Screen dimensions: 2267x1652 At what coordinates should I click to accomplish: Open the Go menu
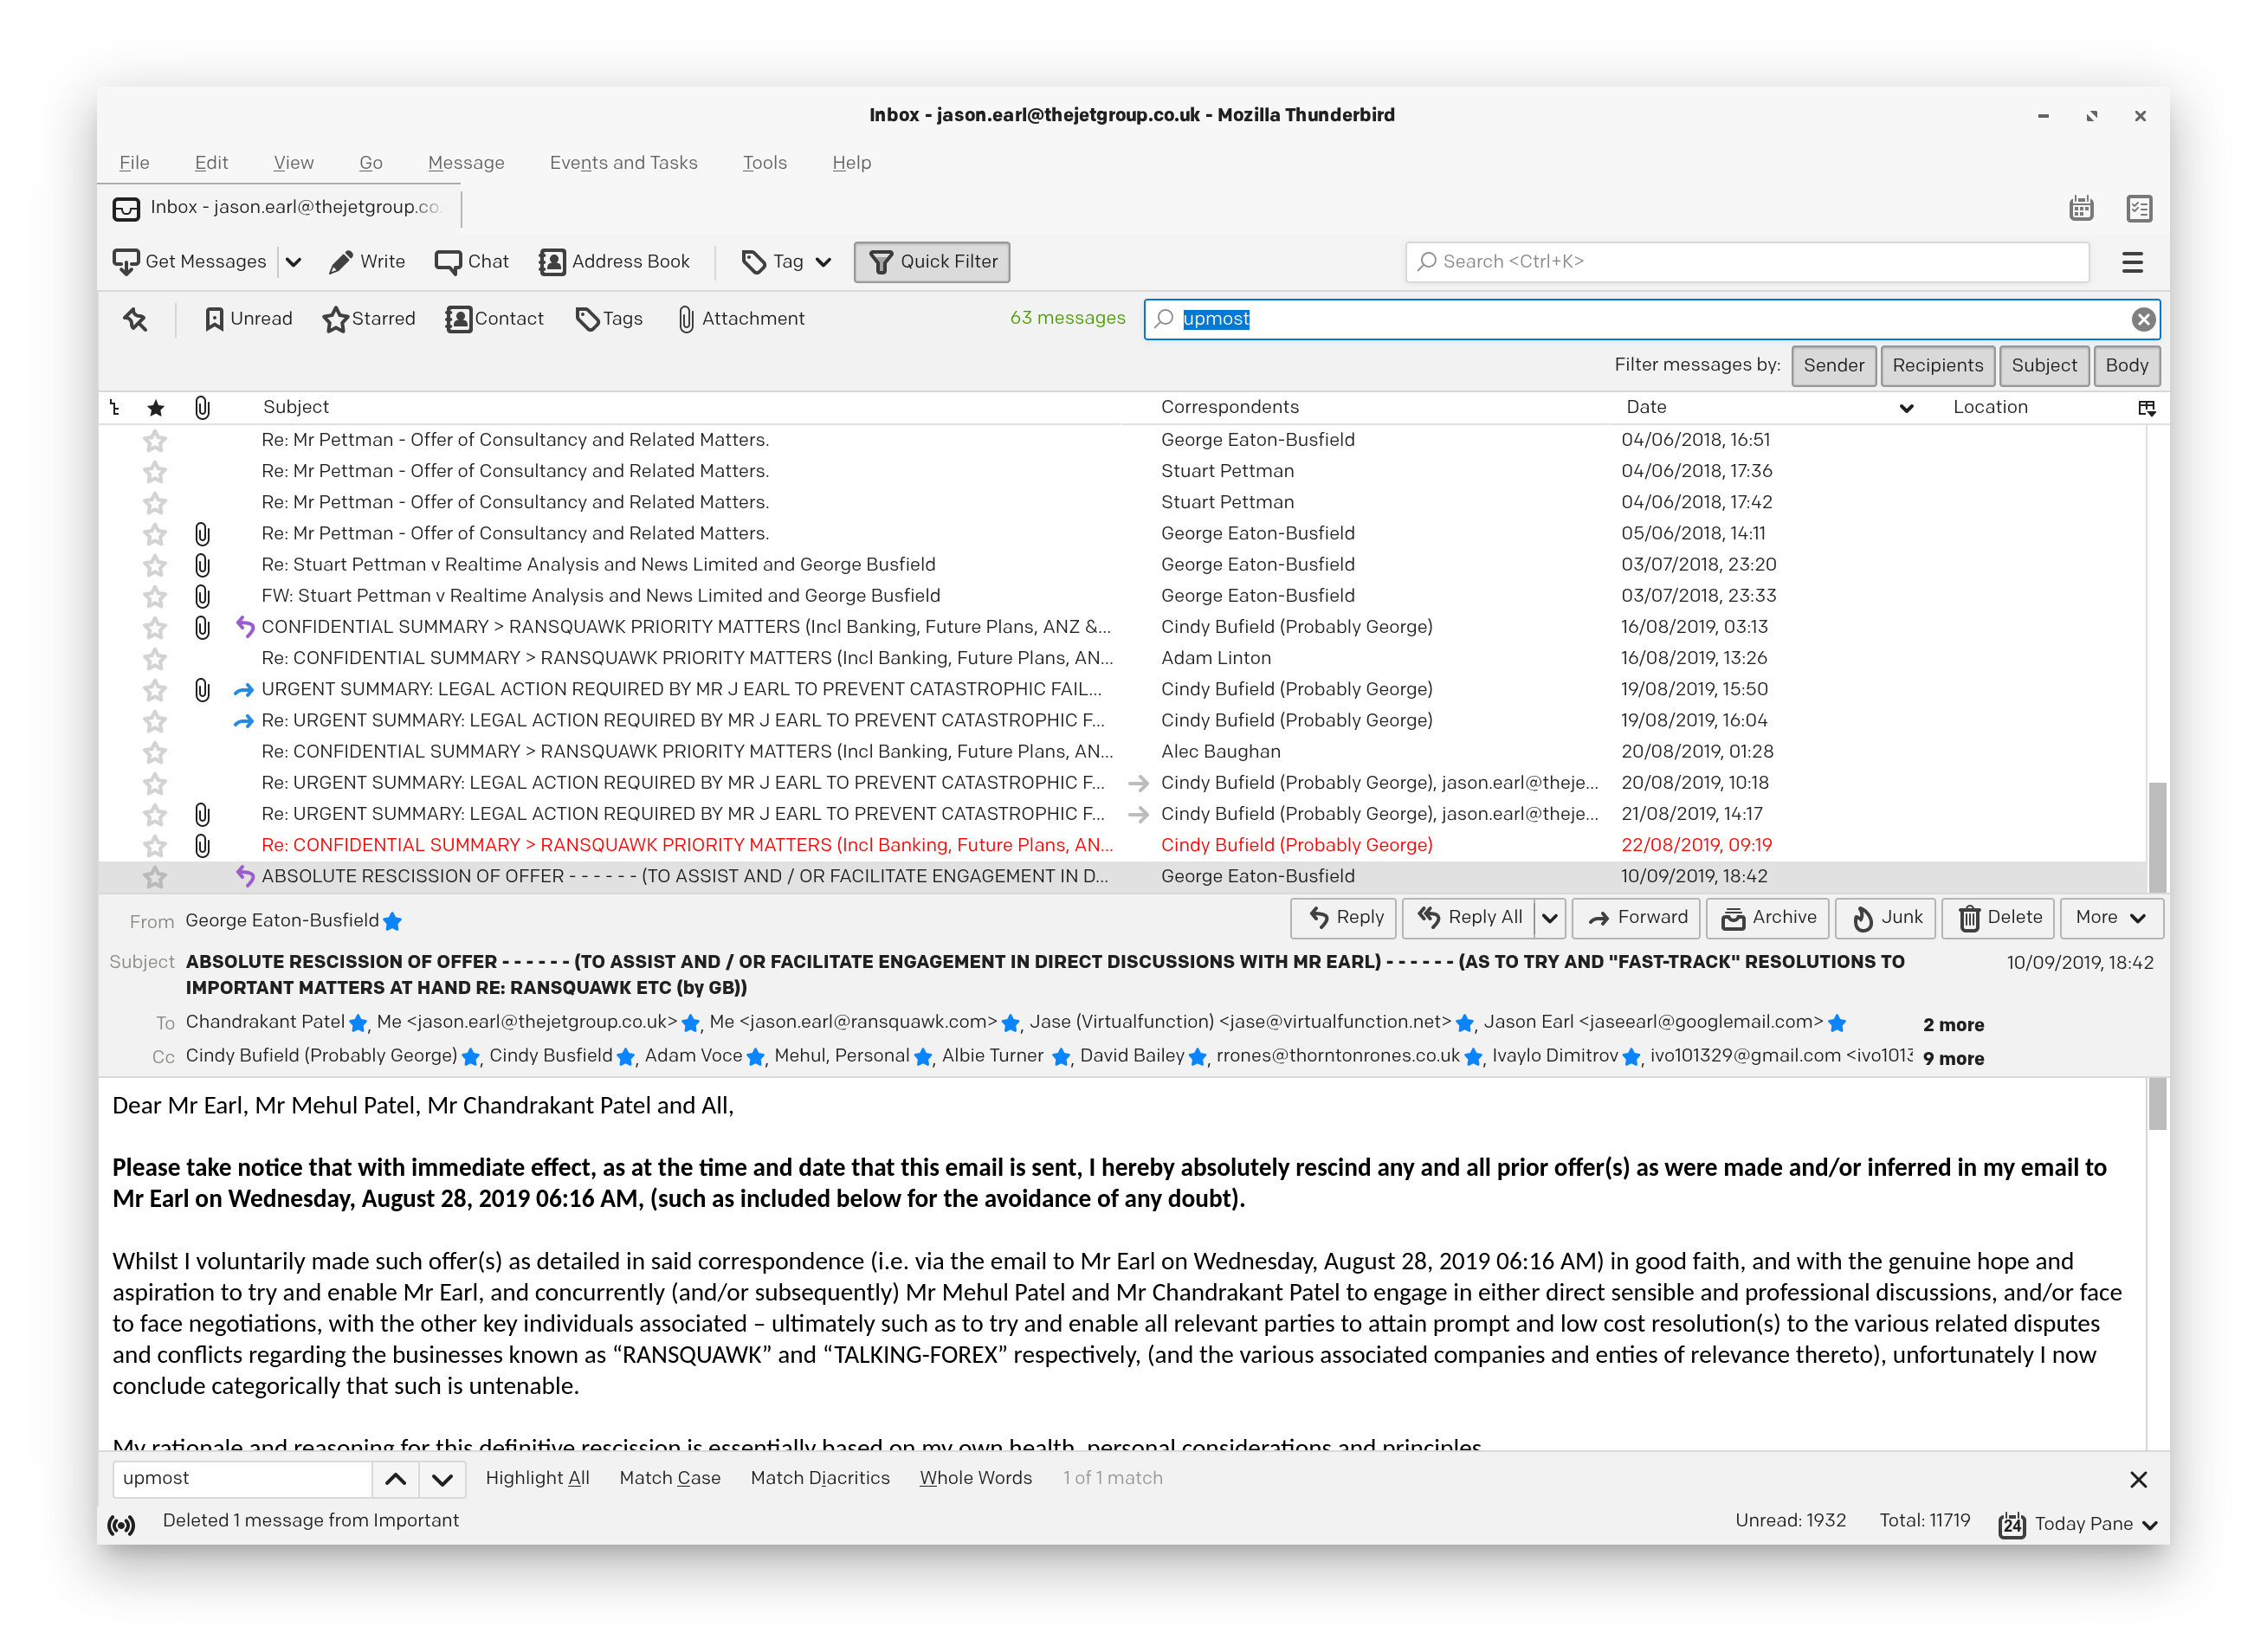(x=371, y=163)
